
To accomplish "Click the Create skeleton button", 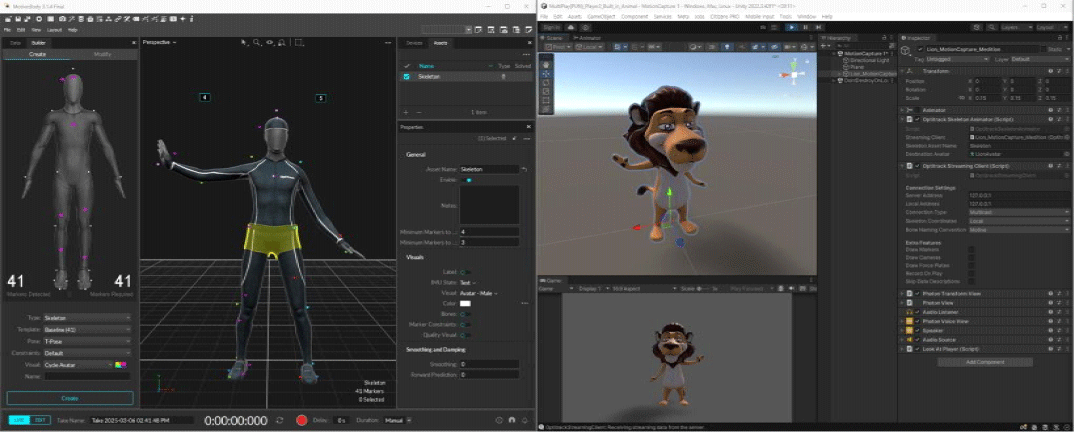I will 70,398.
